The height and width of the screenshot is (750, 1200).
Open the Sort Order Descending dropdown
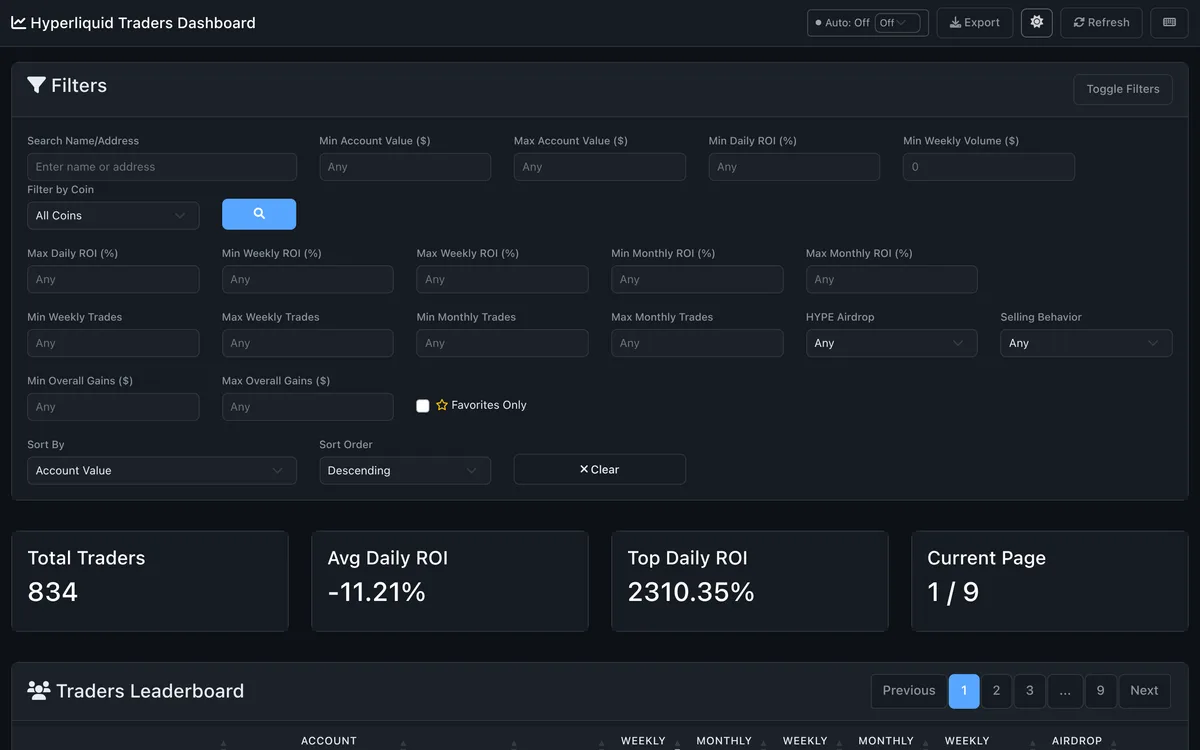point(405,470)
